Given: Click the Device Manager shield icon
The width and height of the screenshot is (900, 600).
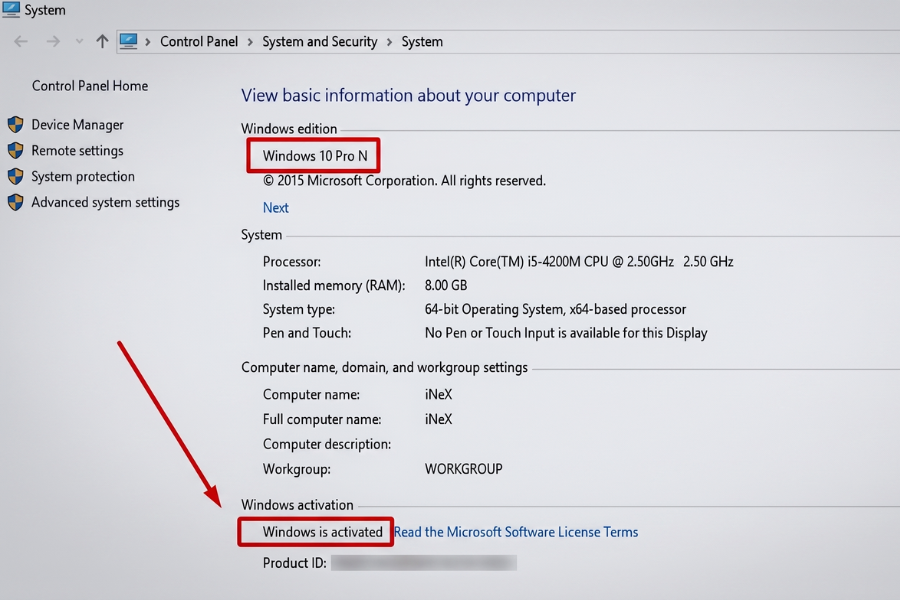Looking at the screenshot, I should (15, 125).
